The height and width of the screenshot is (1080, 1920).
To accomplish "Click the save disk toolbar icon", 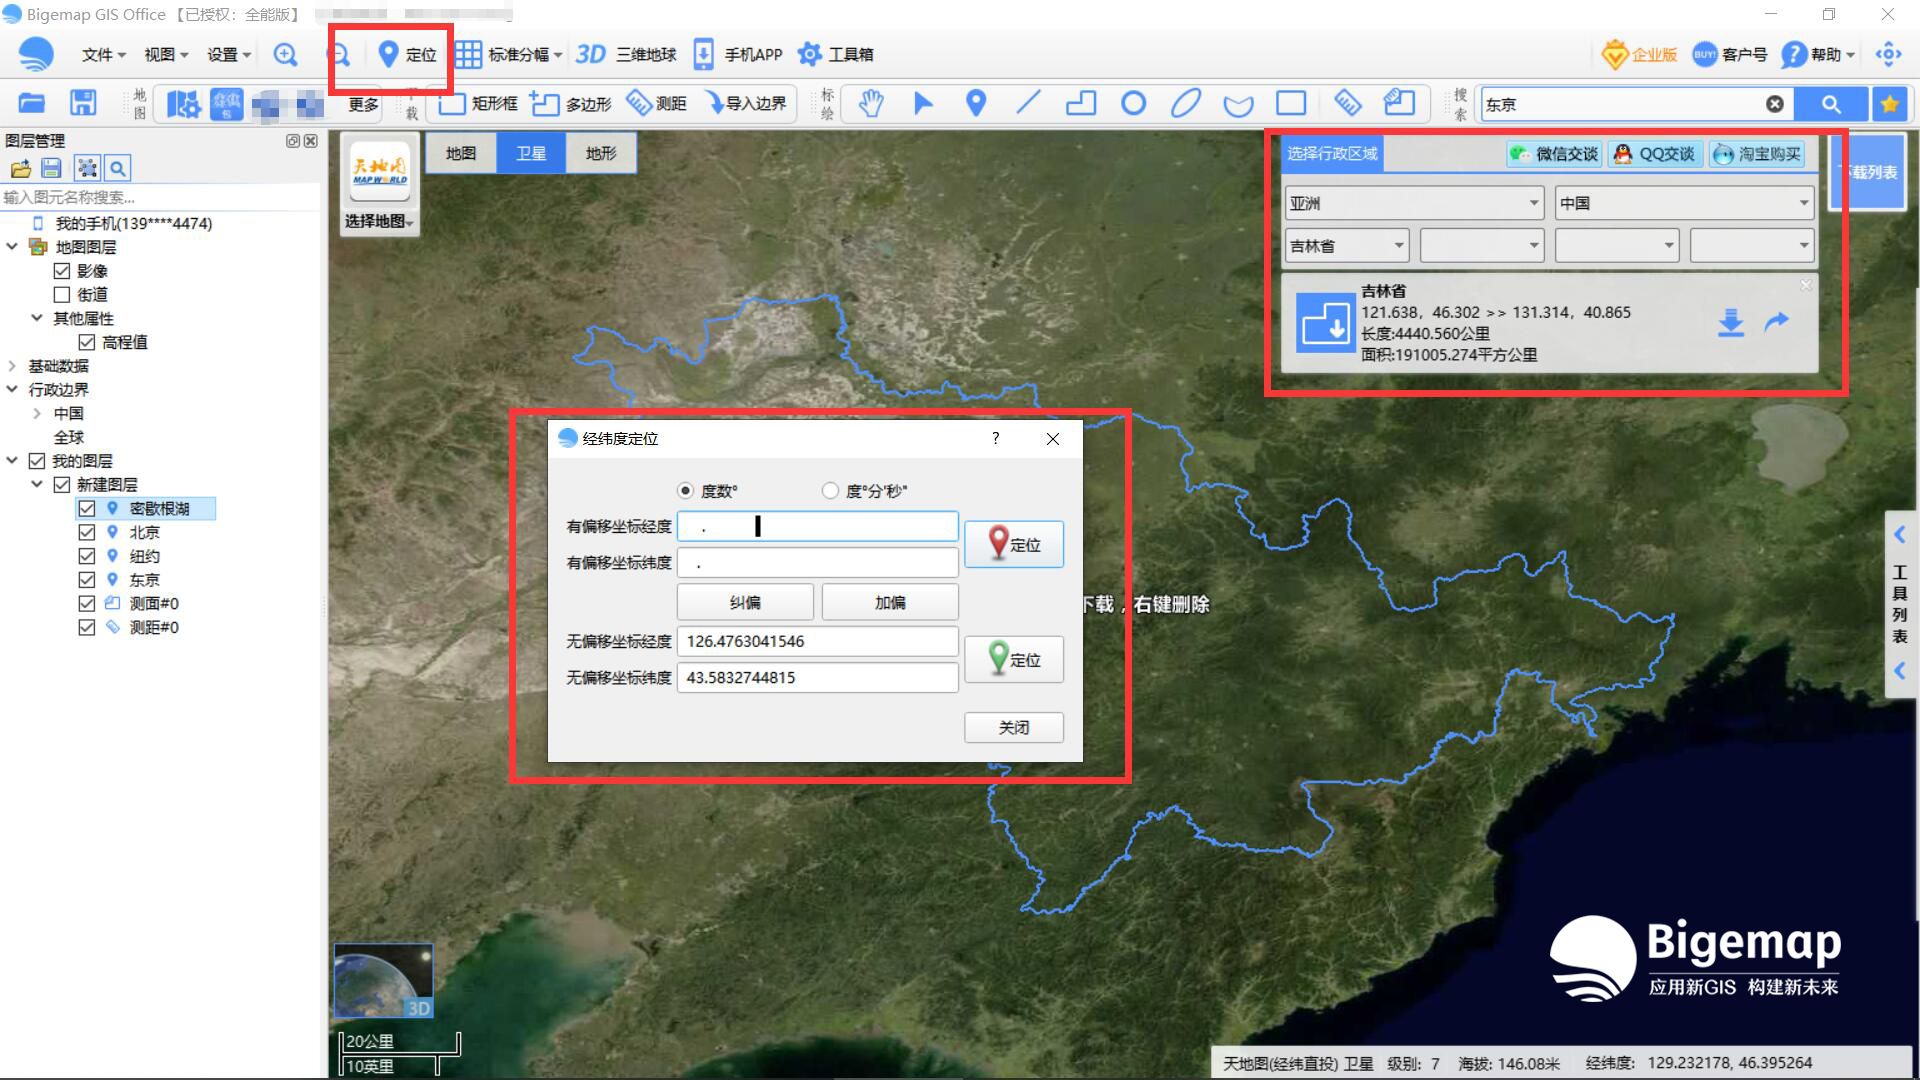I will tap(83, 103).
